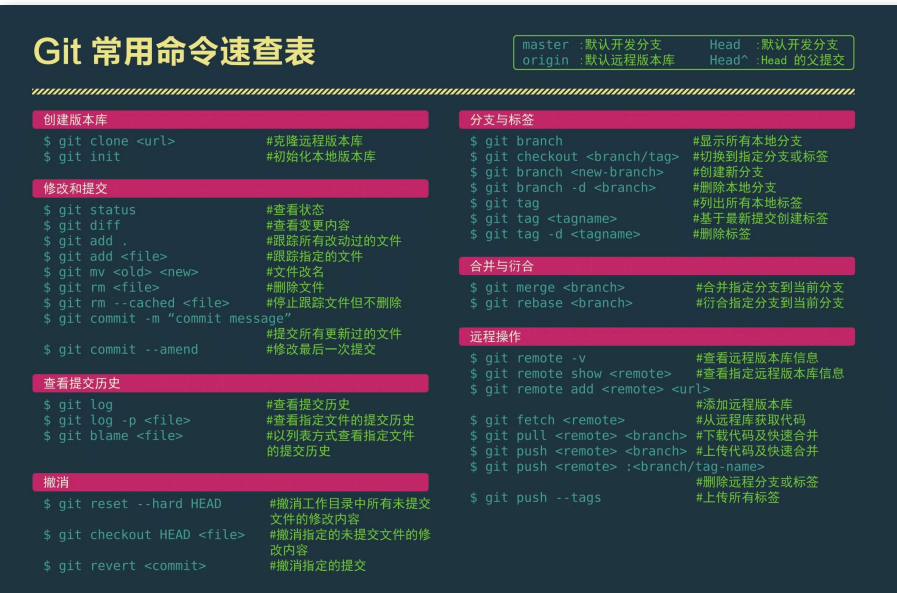
Task: Click the 'git tag <tagname>' command
Action: click(543, 218)
